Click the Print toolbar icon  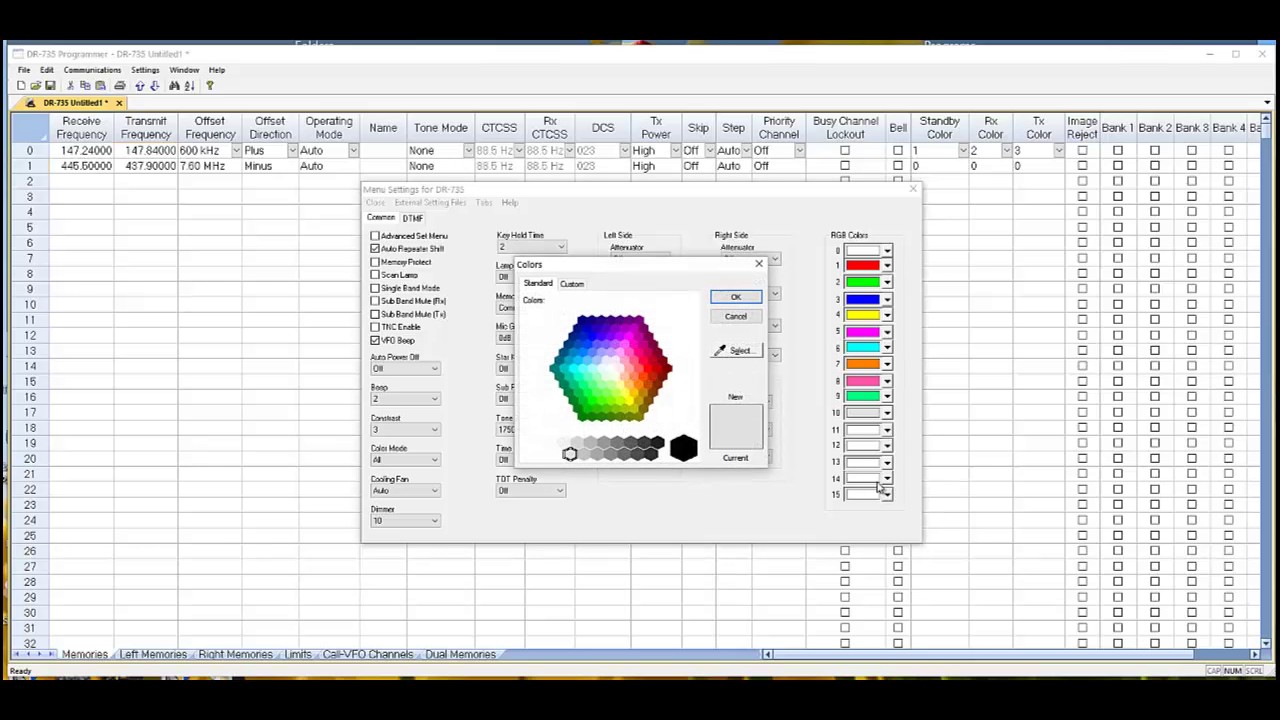120,86
